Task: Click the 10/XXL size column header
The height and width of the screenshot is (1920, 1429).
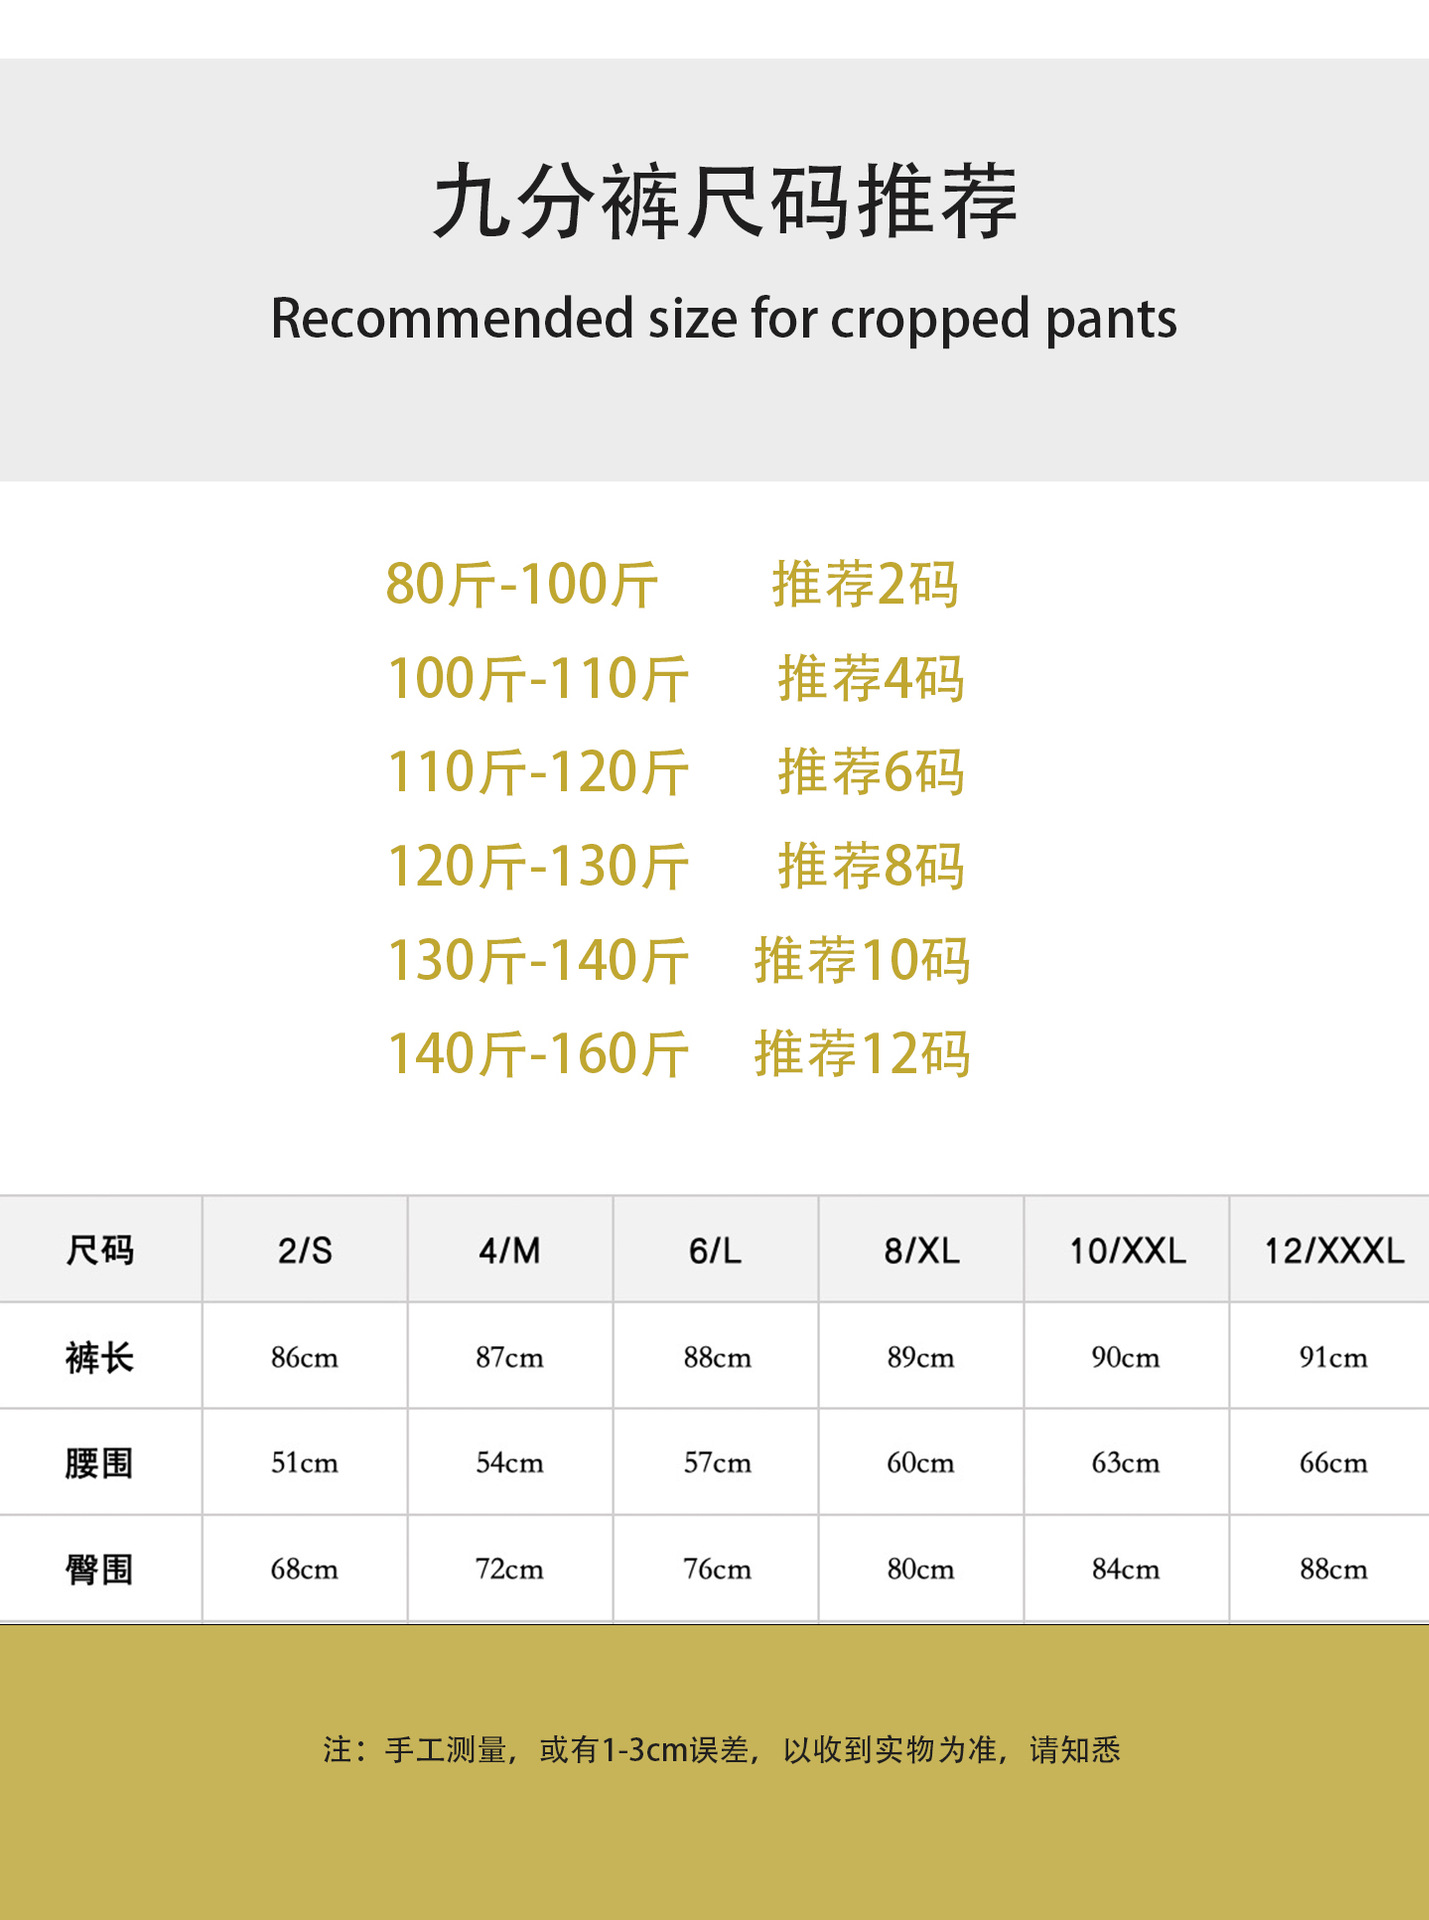Action: click(x=1127, y=1250)
